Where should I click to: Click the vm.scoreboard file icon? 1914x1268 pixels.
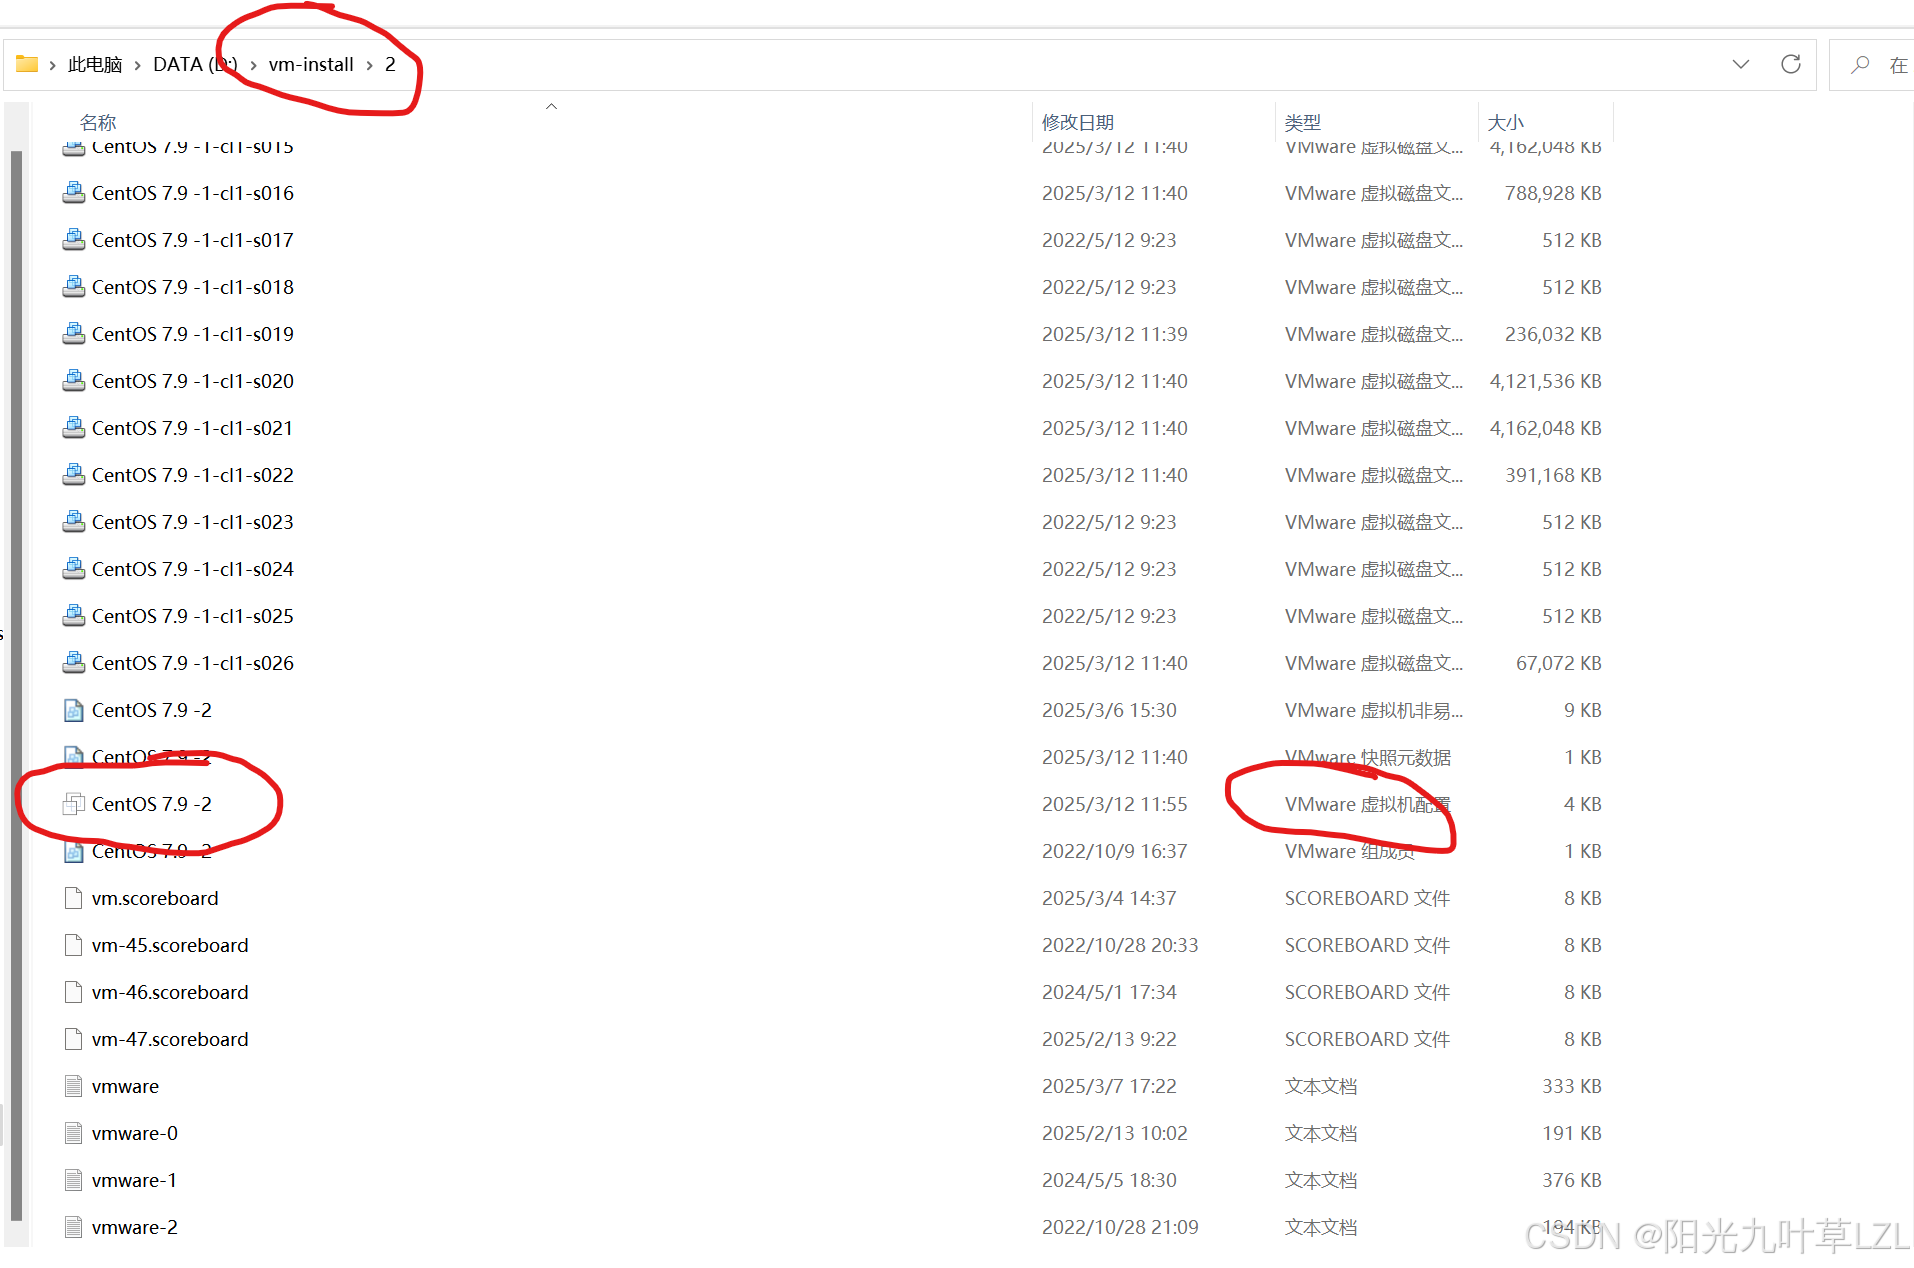(73, 898)
